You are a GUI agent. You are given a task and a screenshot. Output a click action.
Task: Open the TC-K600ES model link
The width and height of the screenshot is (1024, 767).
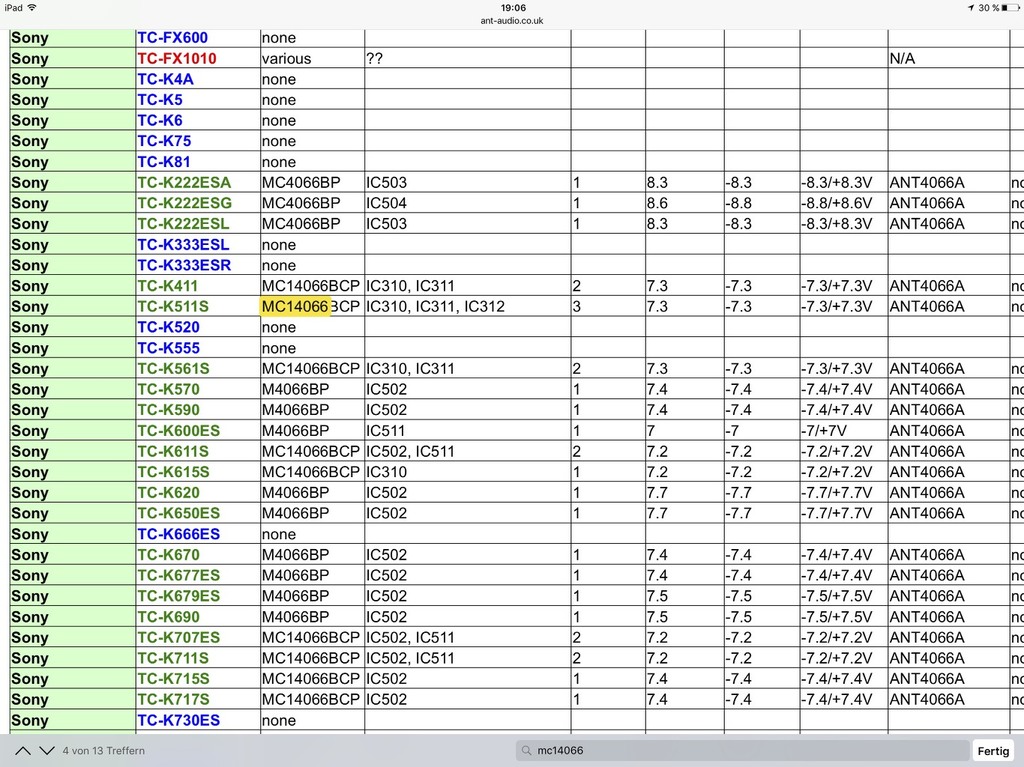[178, 431]
